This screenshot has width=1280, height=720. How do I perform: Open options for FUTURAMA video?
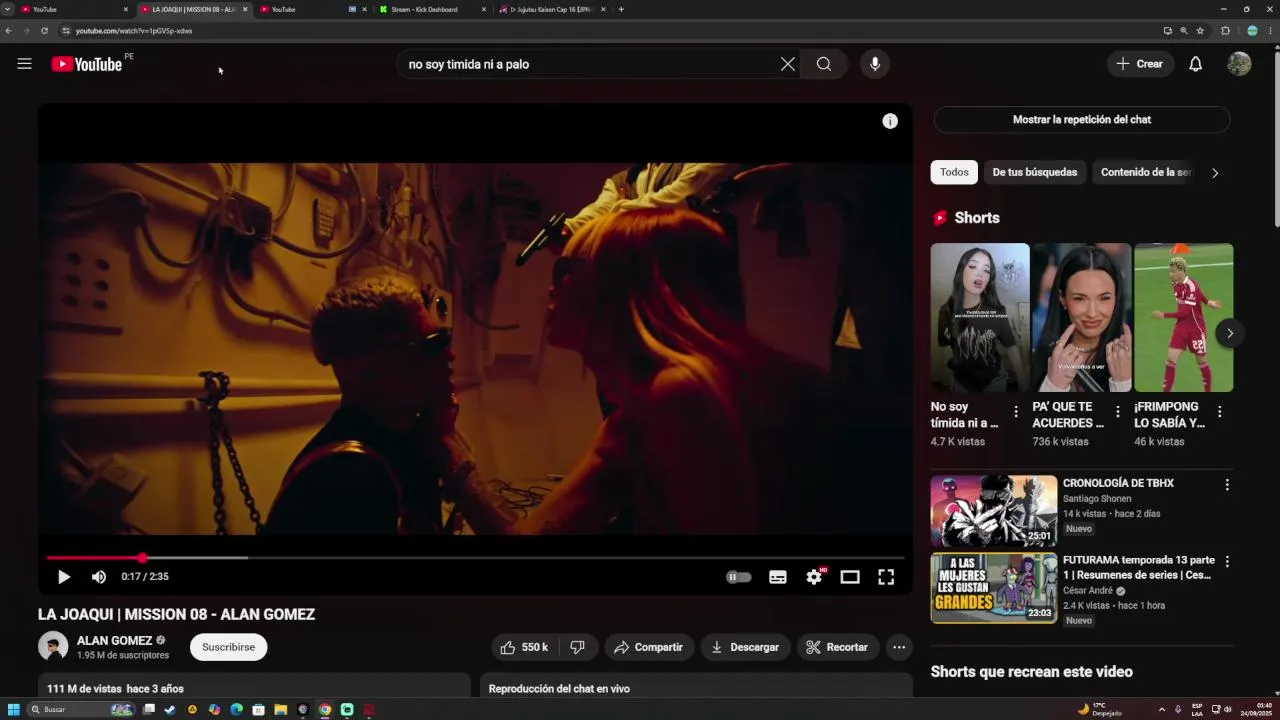coord(1227,562)
